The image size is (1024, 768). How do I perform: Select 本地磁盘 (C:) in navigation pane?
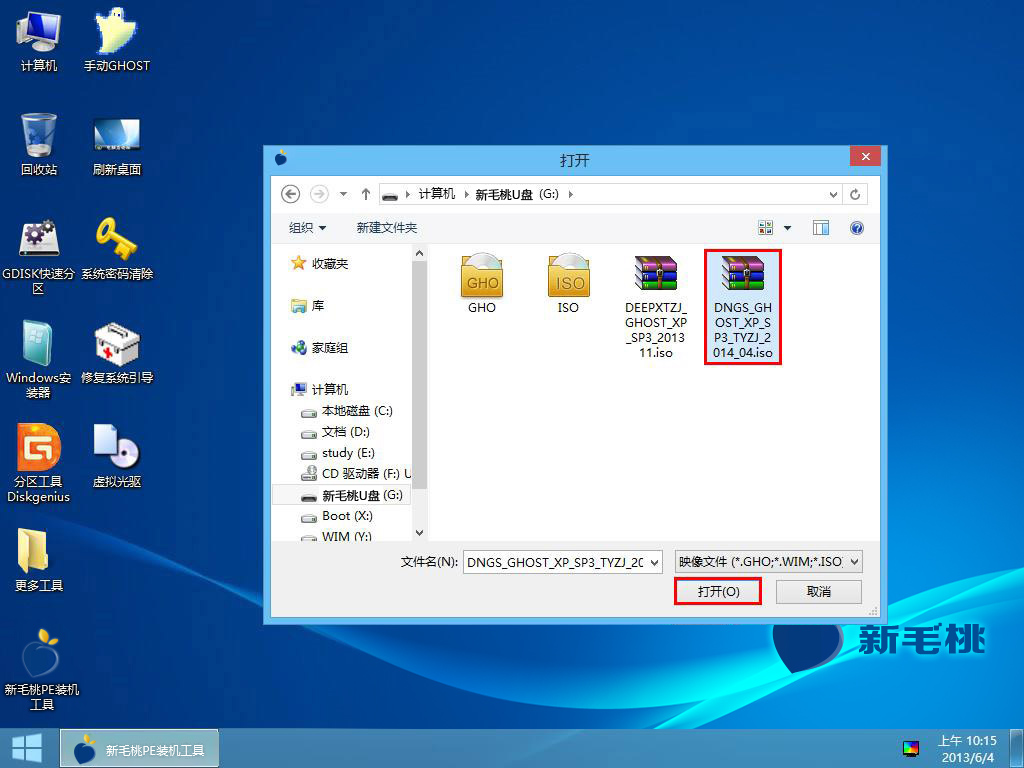(x=347, y=411)
